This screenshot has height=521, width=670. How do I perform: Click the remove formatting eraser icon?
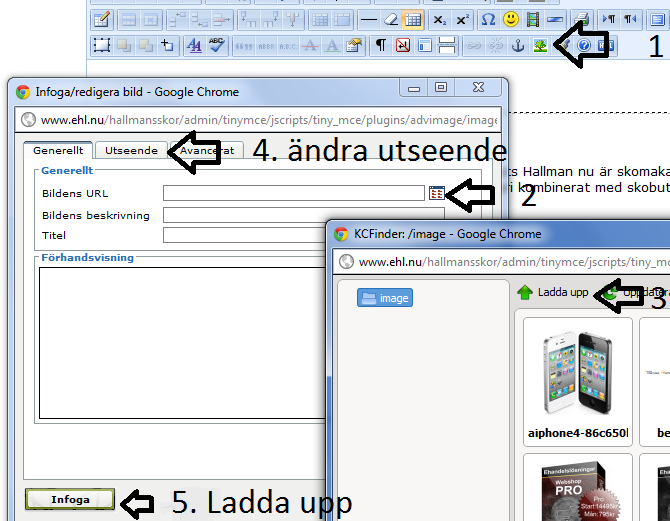tap(391, 20)
